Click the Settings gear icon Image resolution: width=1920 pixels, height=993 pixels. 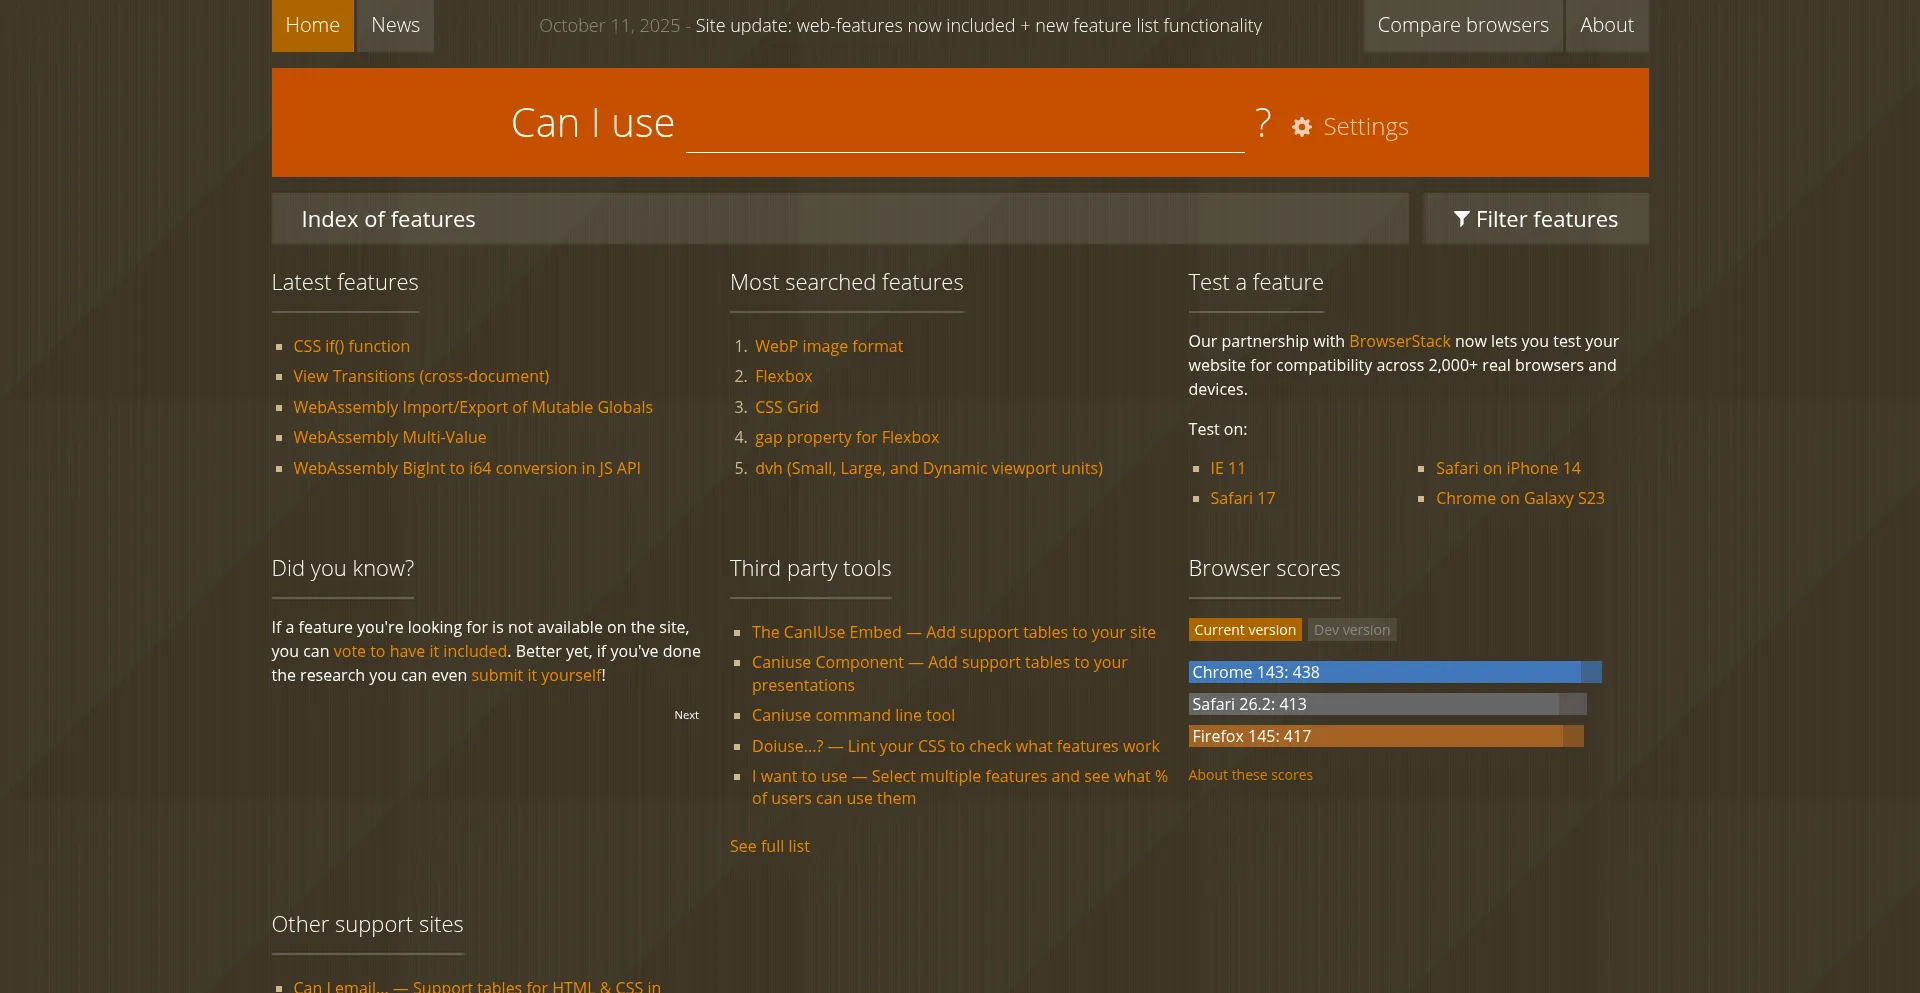tap(1301, 127)
